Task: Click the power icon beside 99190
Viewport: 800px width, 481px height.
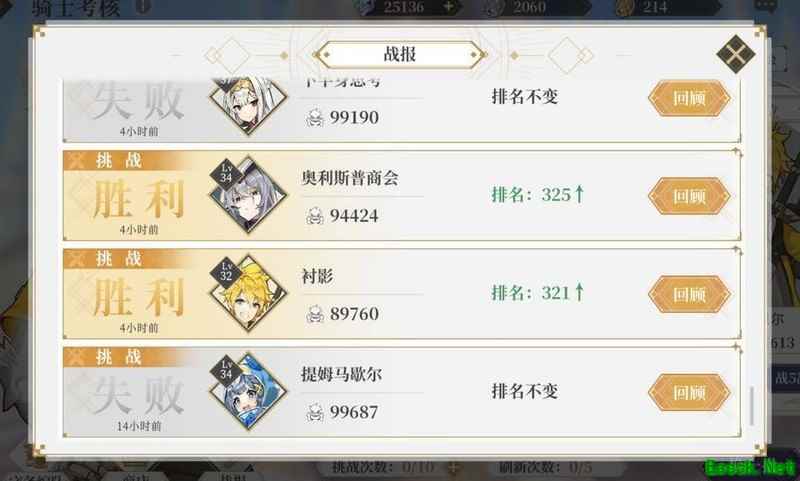Action: click(x=315, y=118)
